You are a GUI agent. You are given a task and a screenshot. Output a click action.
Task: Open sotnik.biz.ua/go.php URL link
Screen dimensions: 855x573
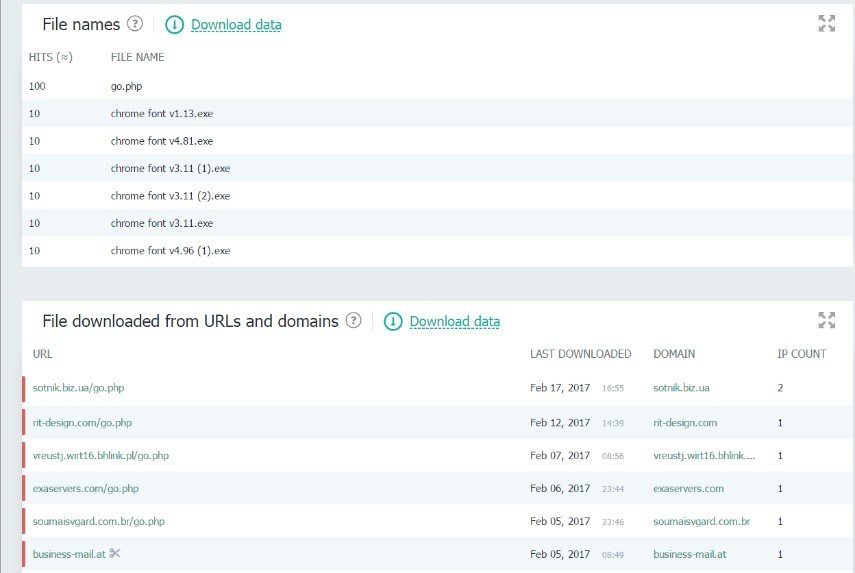[x=79, y=388]
